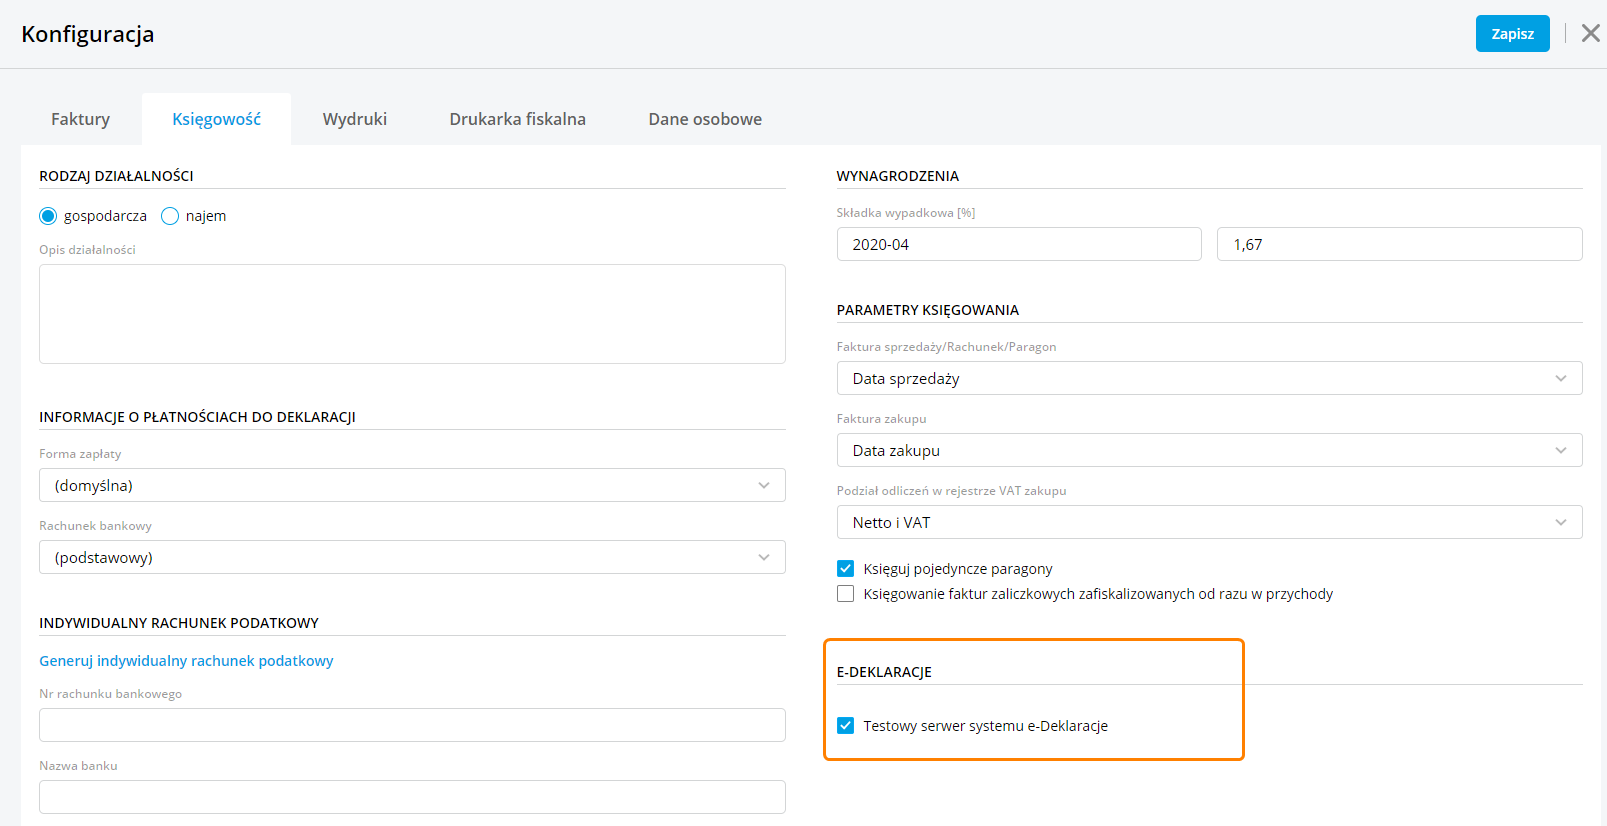Viewport: 1607px width, 826px height.
Task: Uncheck Księguj pojedyncze paragony
Action: pyautogui.click(x=846, y=569)
